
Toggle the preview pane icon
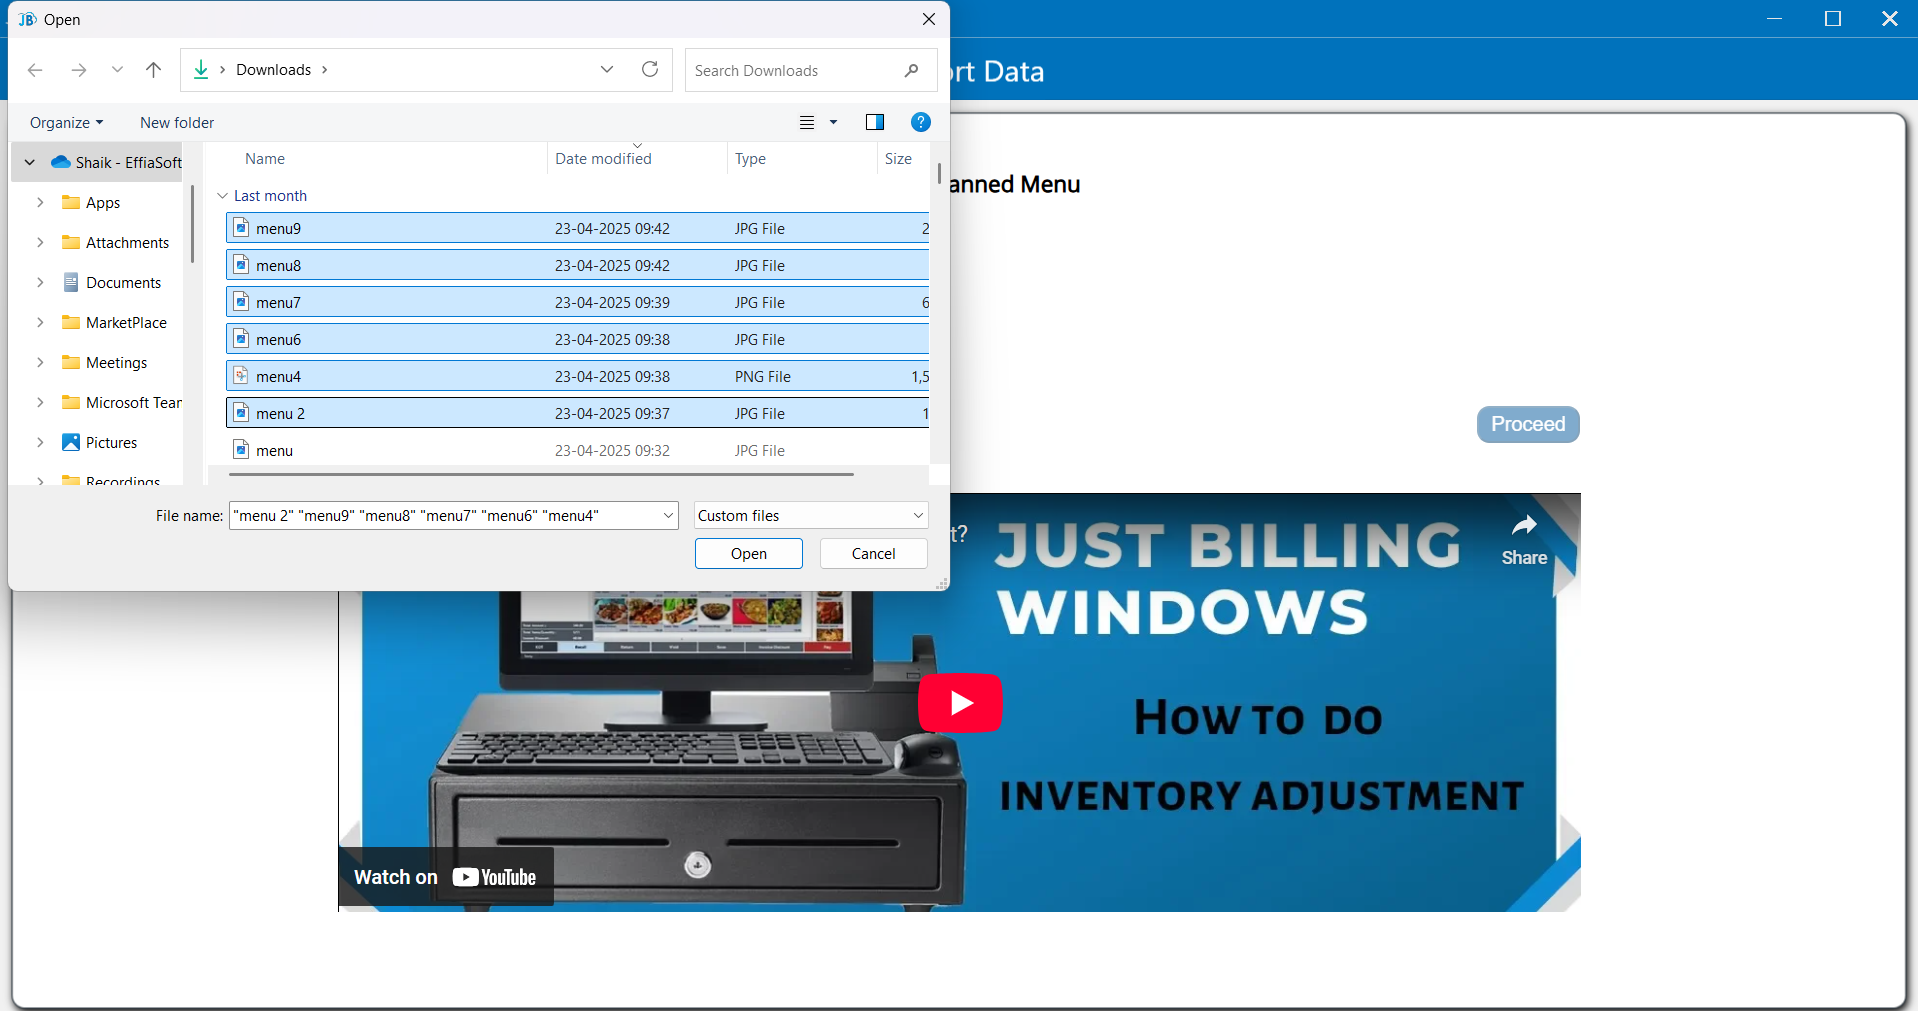point(874,122)
